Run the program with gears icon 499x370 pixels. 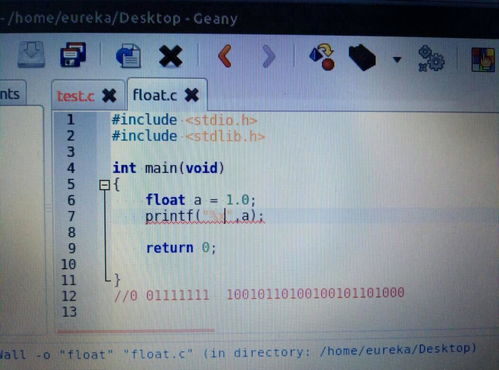(x=431, y=59)
